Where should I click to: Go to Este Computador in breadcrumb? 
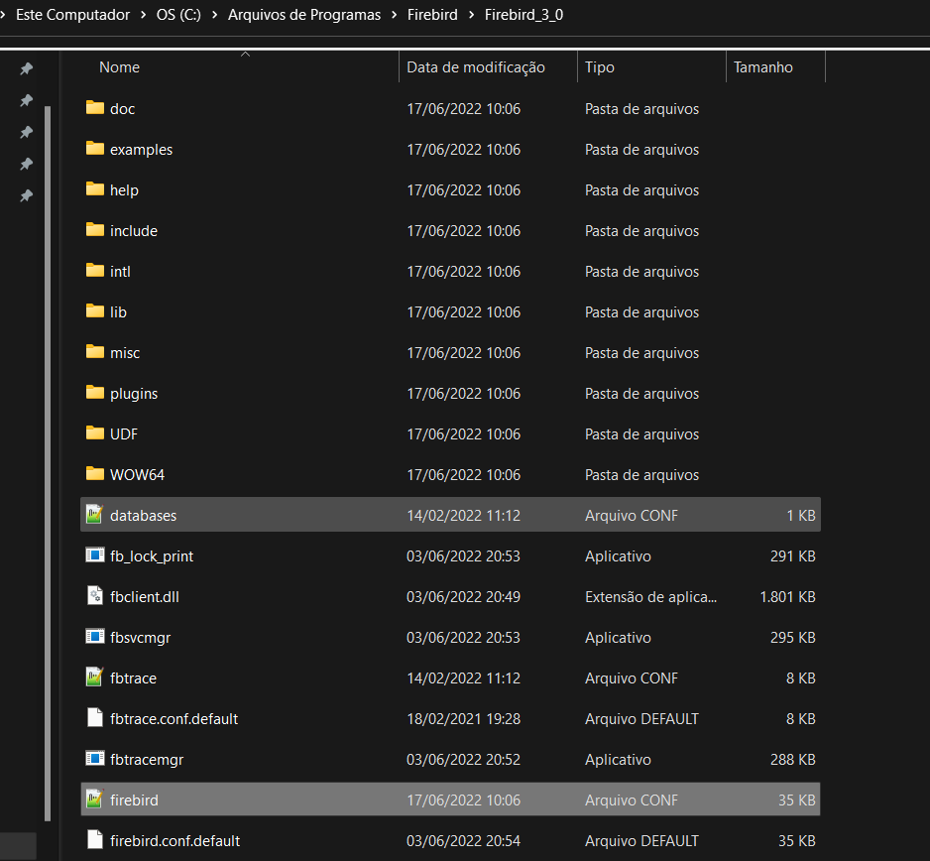73,15
